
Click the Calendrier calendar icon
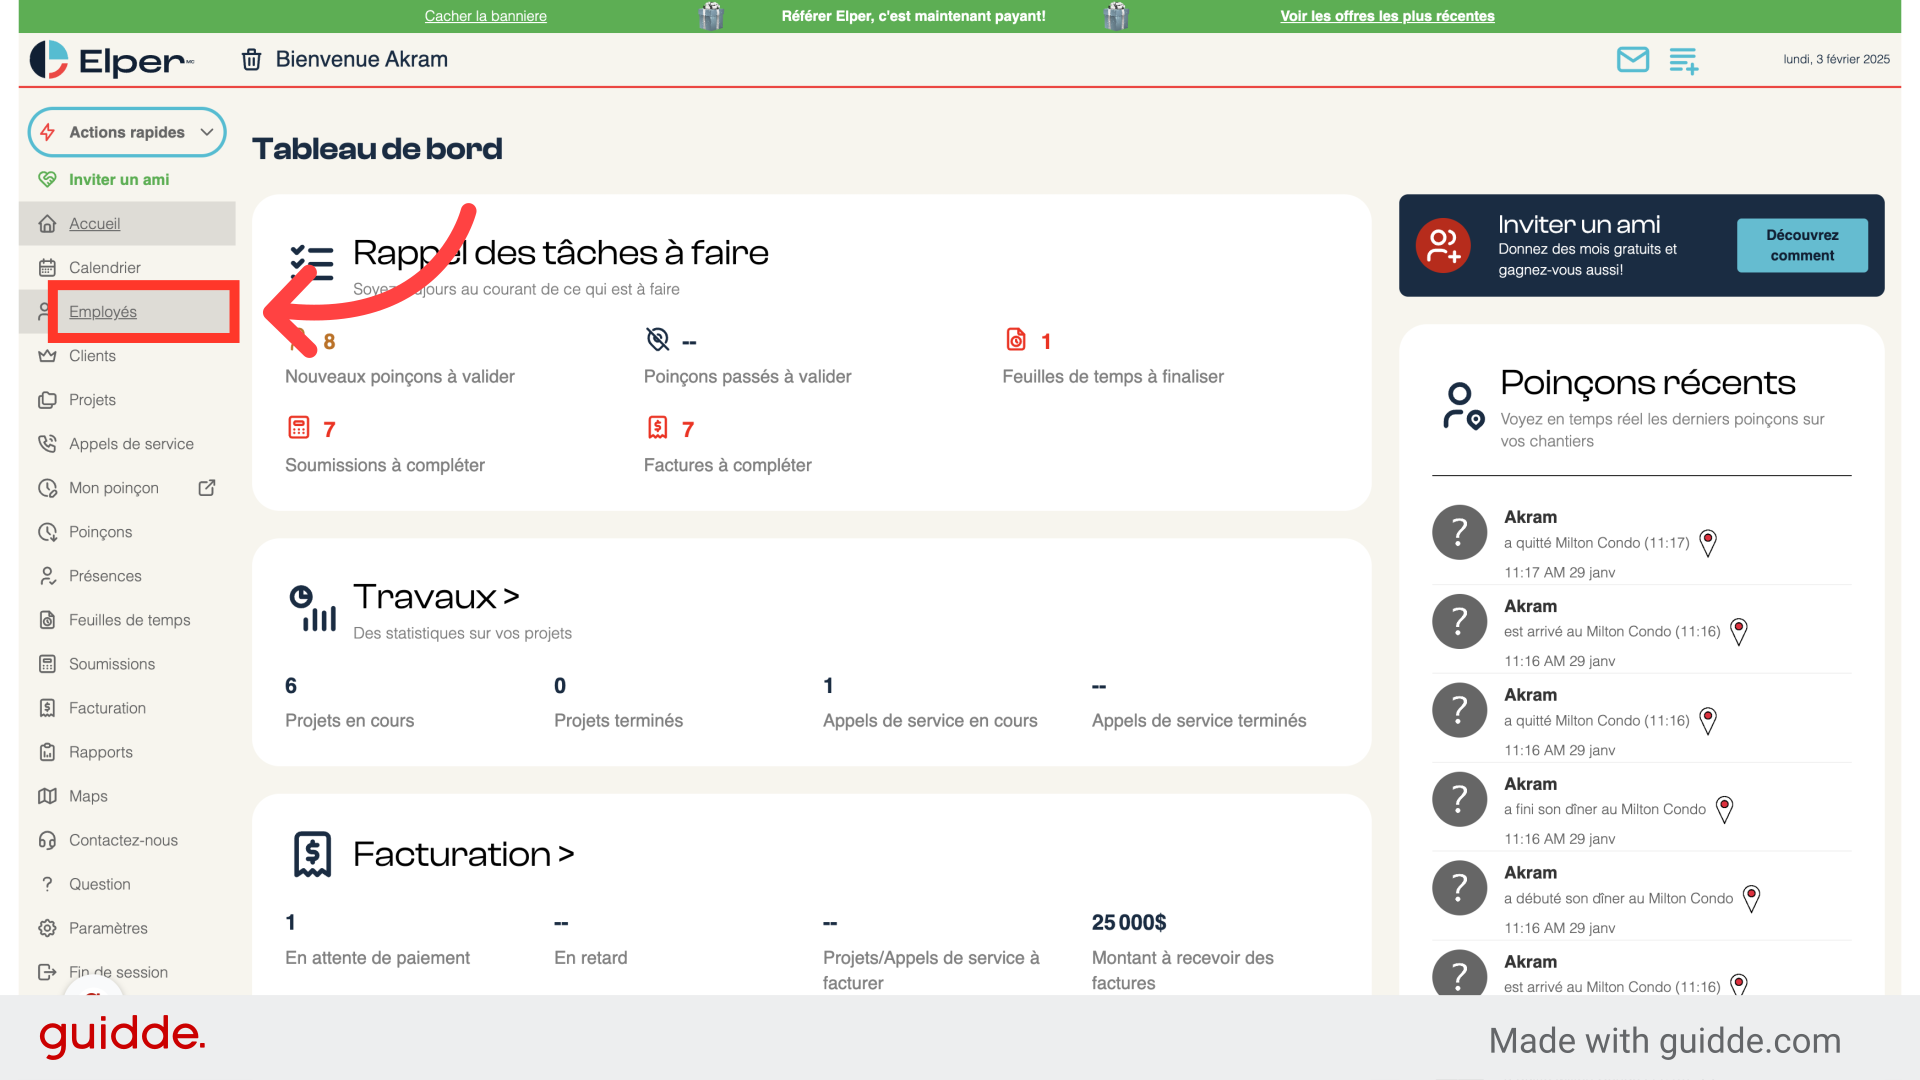(47, 268)
